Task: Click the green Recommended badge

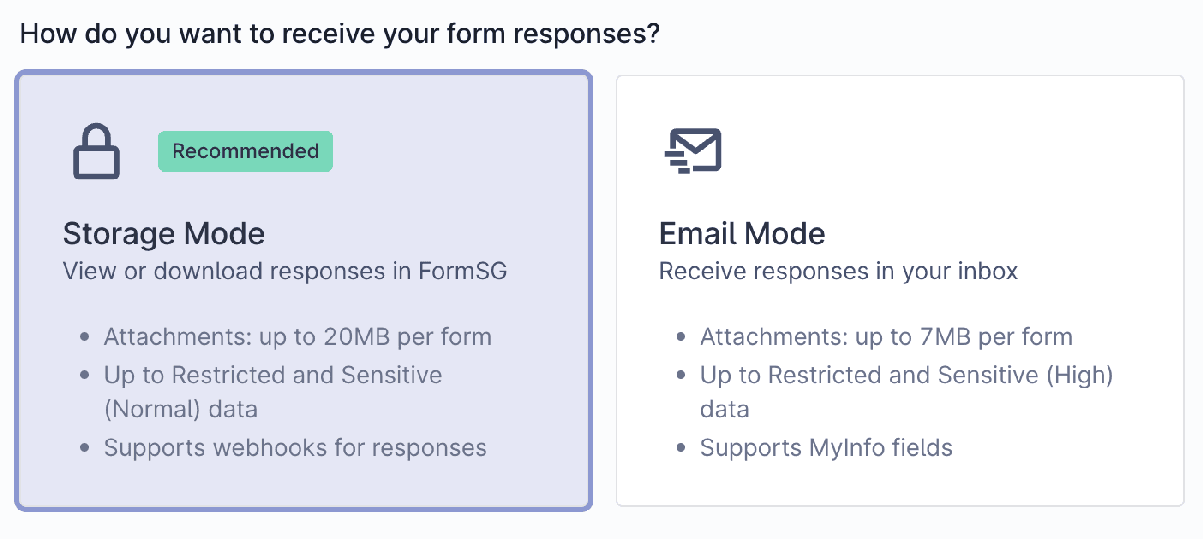Action: [245, 151]
